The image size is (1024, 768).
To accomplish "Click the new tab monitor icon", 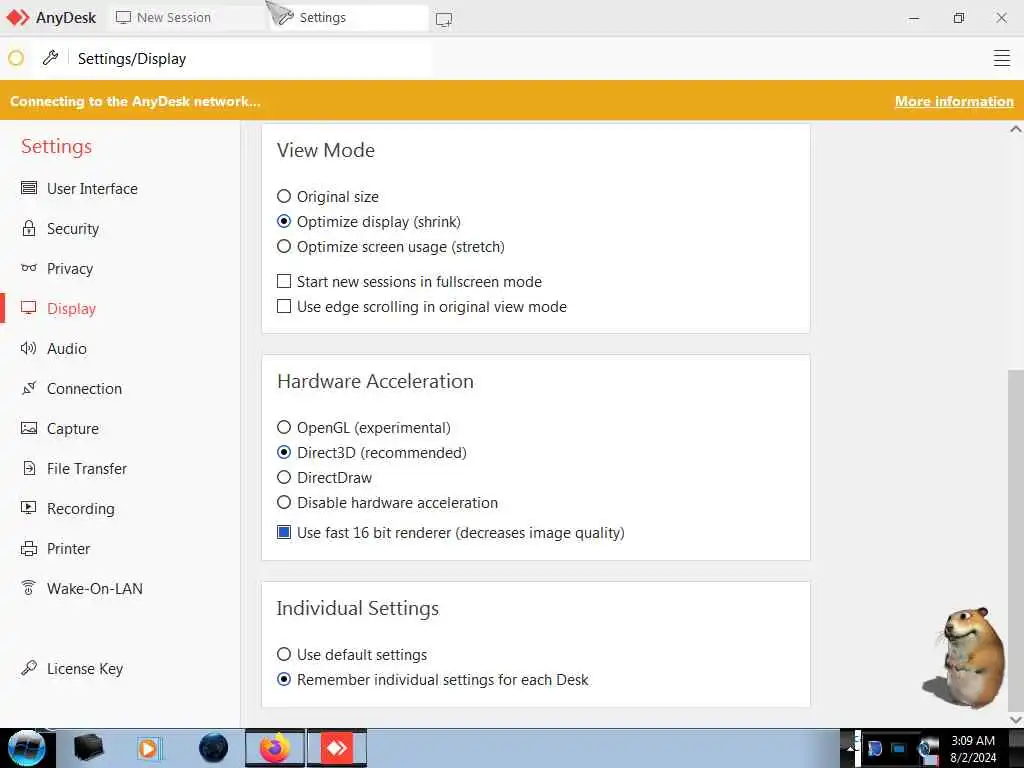I will [x=443, y=19].
